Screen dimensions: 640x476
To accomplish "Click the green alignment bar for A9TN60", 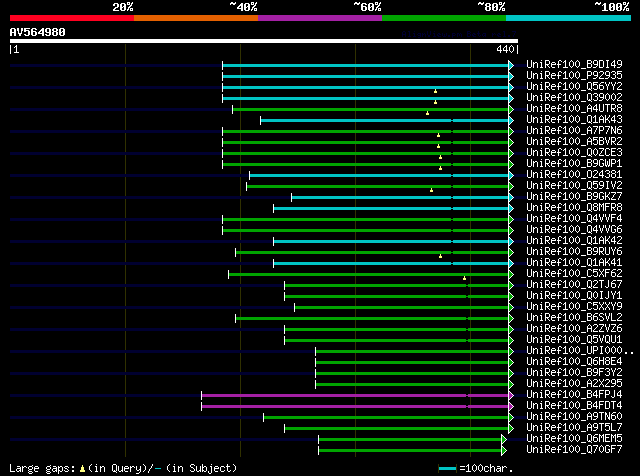I will [386, 417].
